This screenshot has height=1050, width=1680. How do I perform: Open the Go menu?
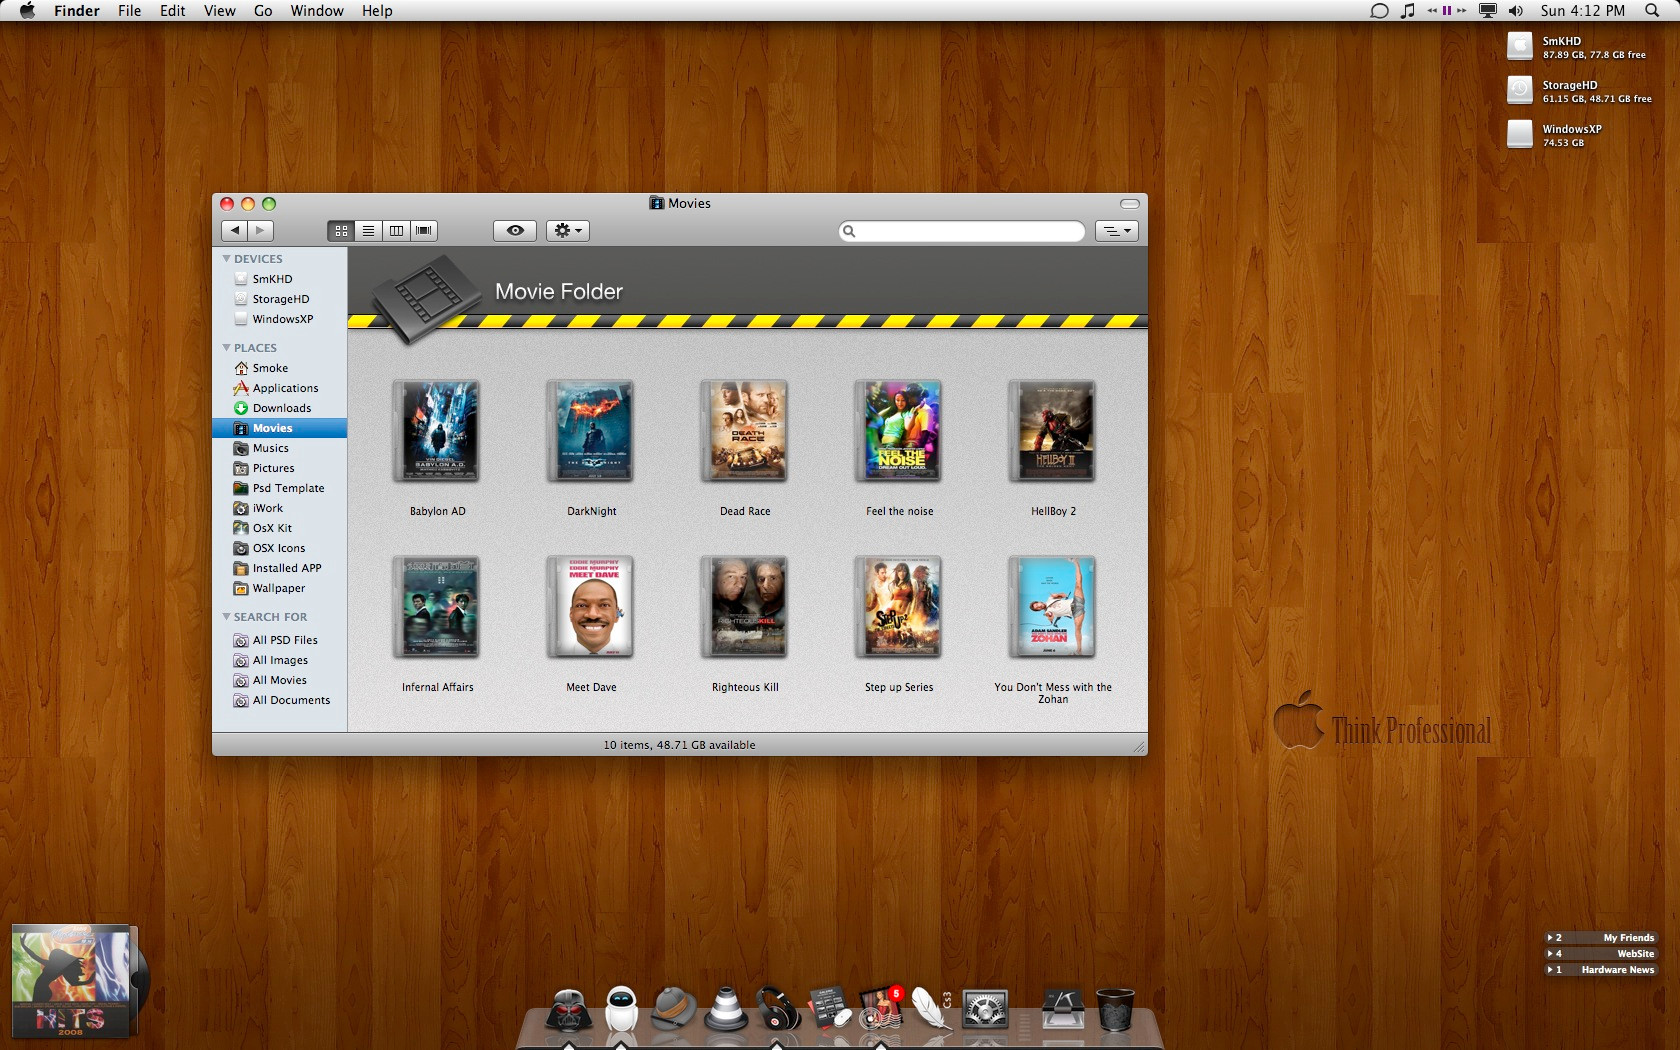263,11
